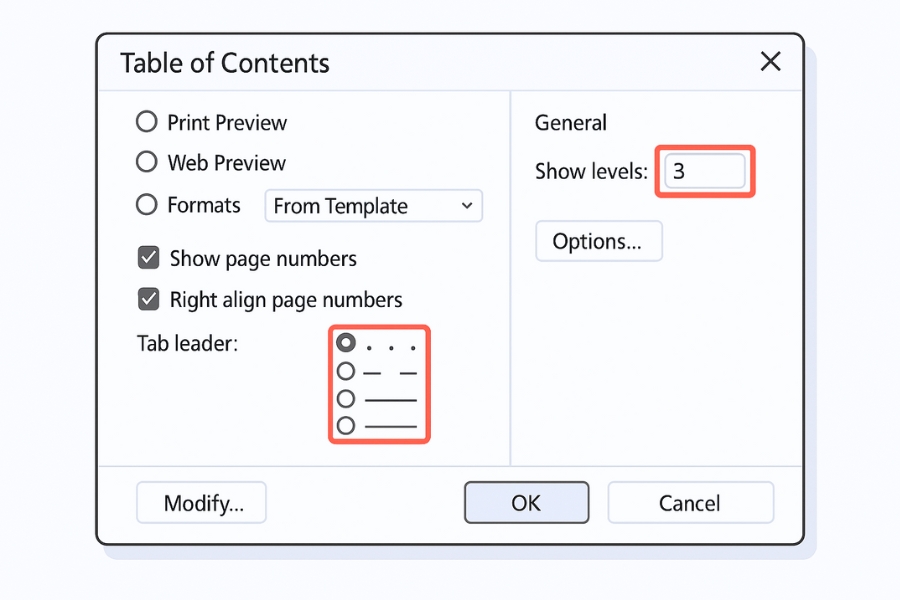Viewport: 900px width, 600px height.
Task: Select the thin solid line tab leader
Action: point(345,398)
